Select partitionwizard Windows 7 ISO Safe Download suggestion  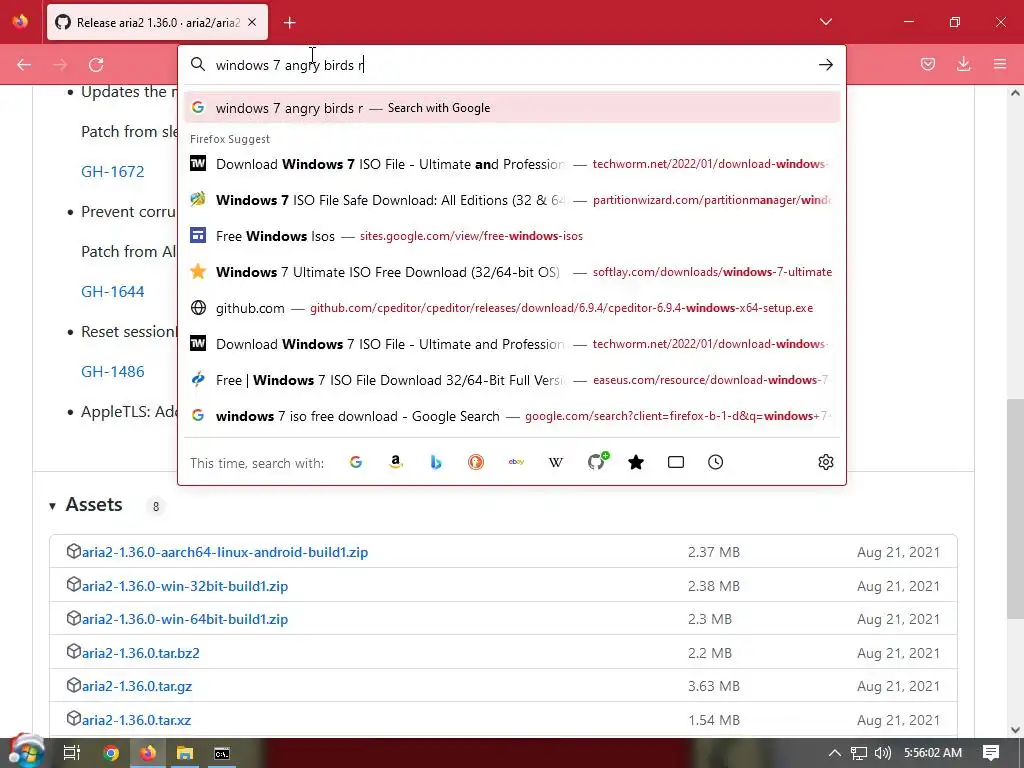pyautogui.click(x=512, y=200)
